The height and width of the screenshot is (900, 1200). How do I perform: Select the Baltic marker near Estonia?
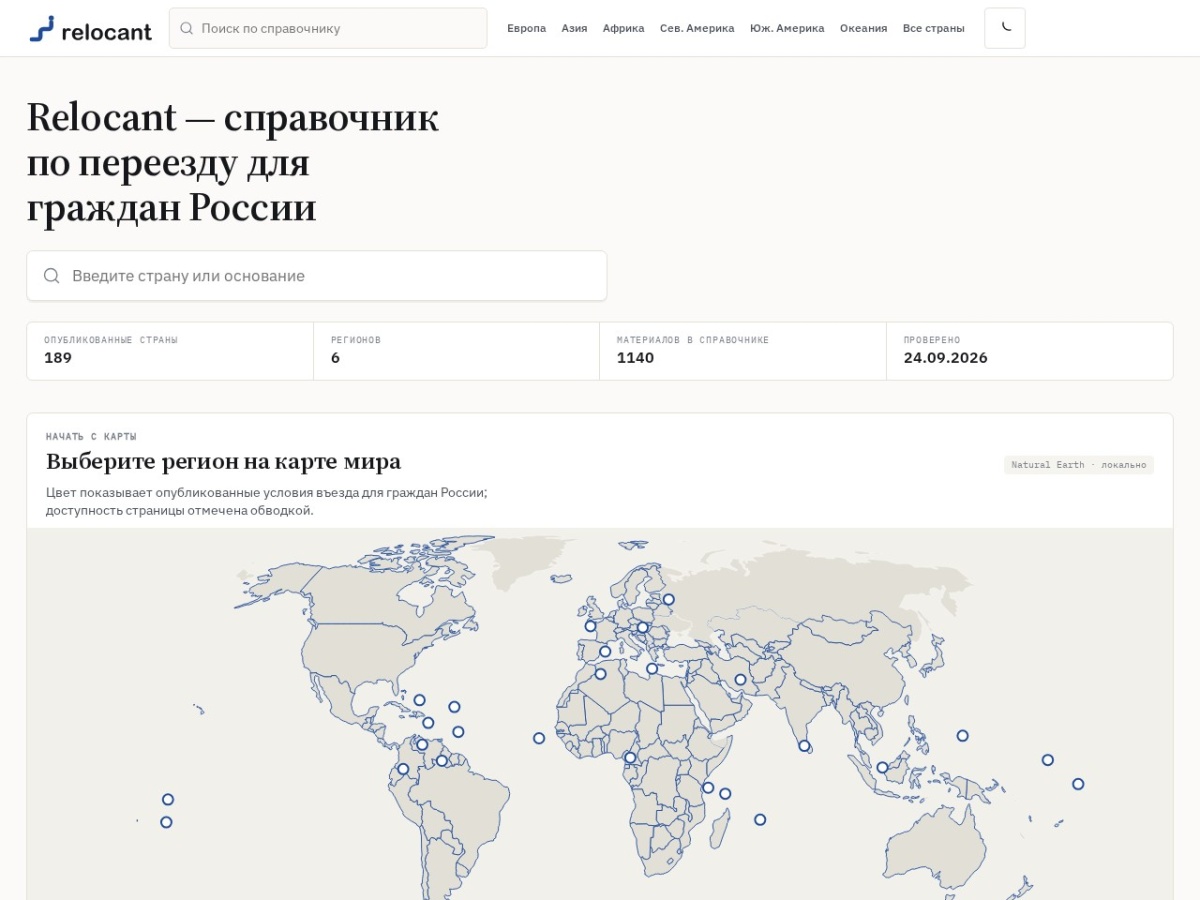[x=669, y=600]
